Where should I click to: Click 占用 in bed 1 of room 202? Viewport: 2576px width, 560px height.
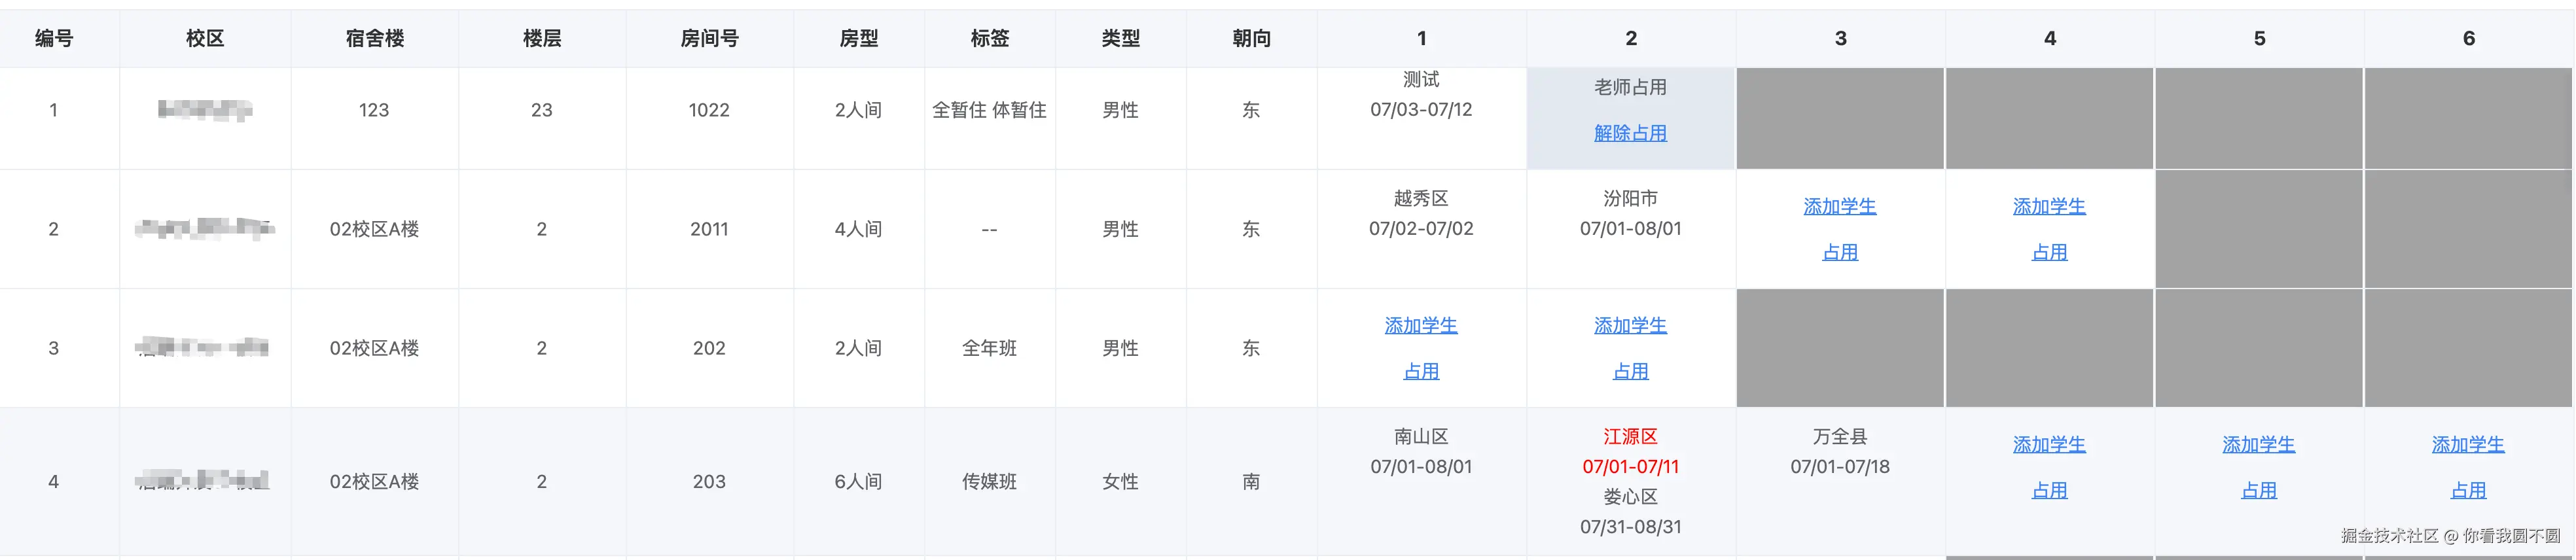click(x=1420, y=371)
